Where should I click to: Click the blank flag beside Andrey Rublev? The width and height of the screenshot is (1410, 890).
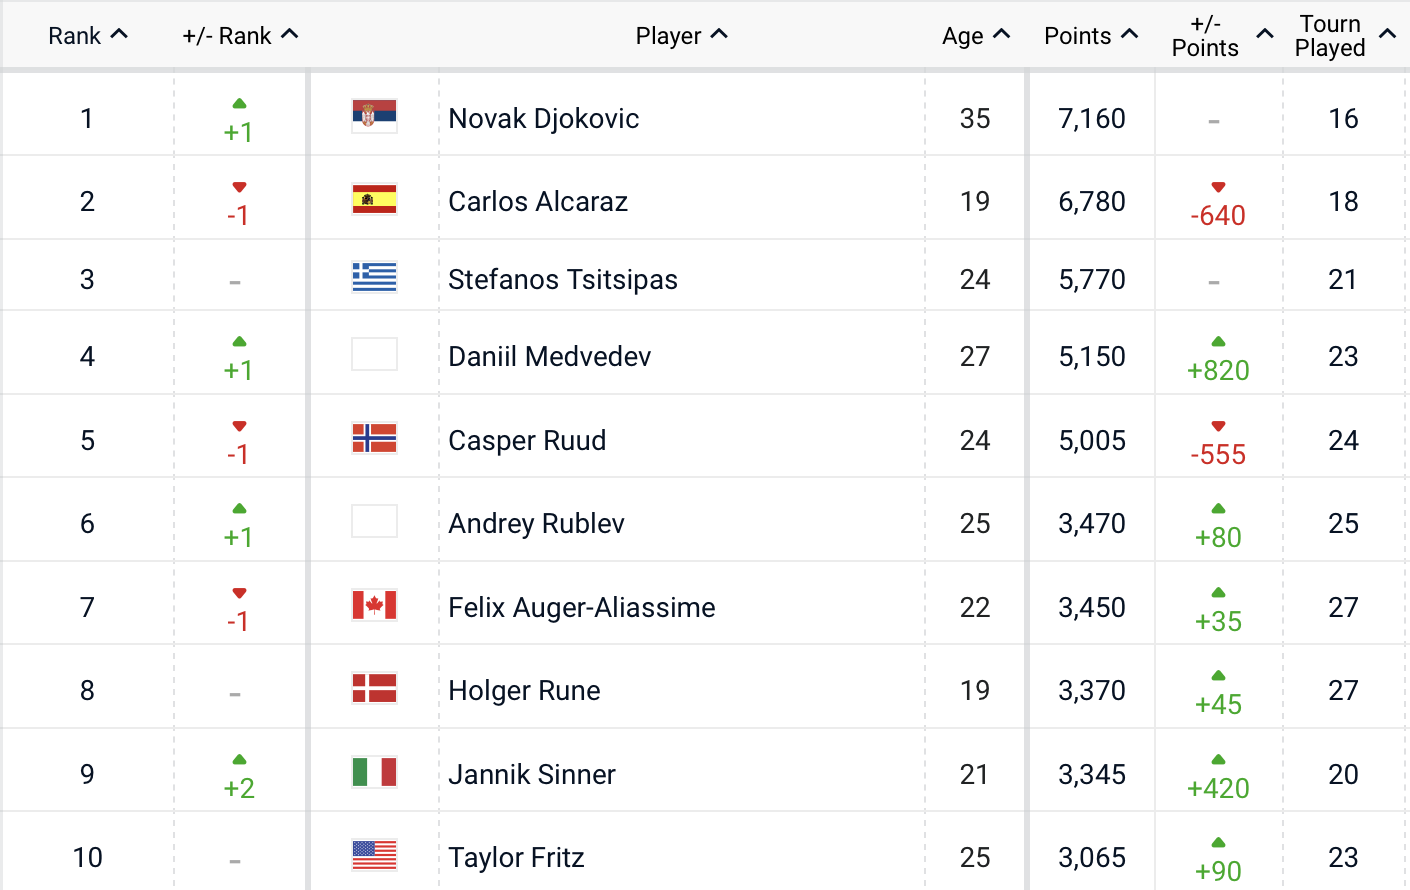coord(374,521)
